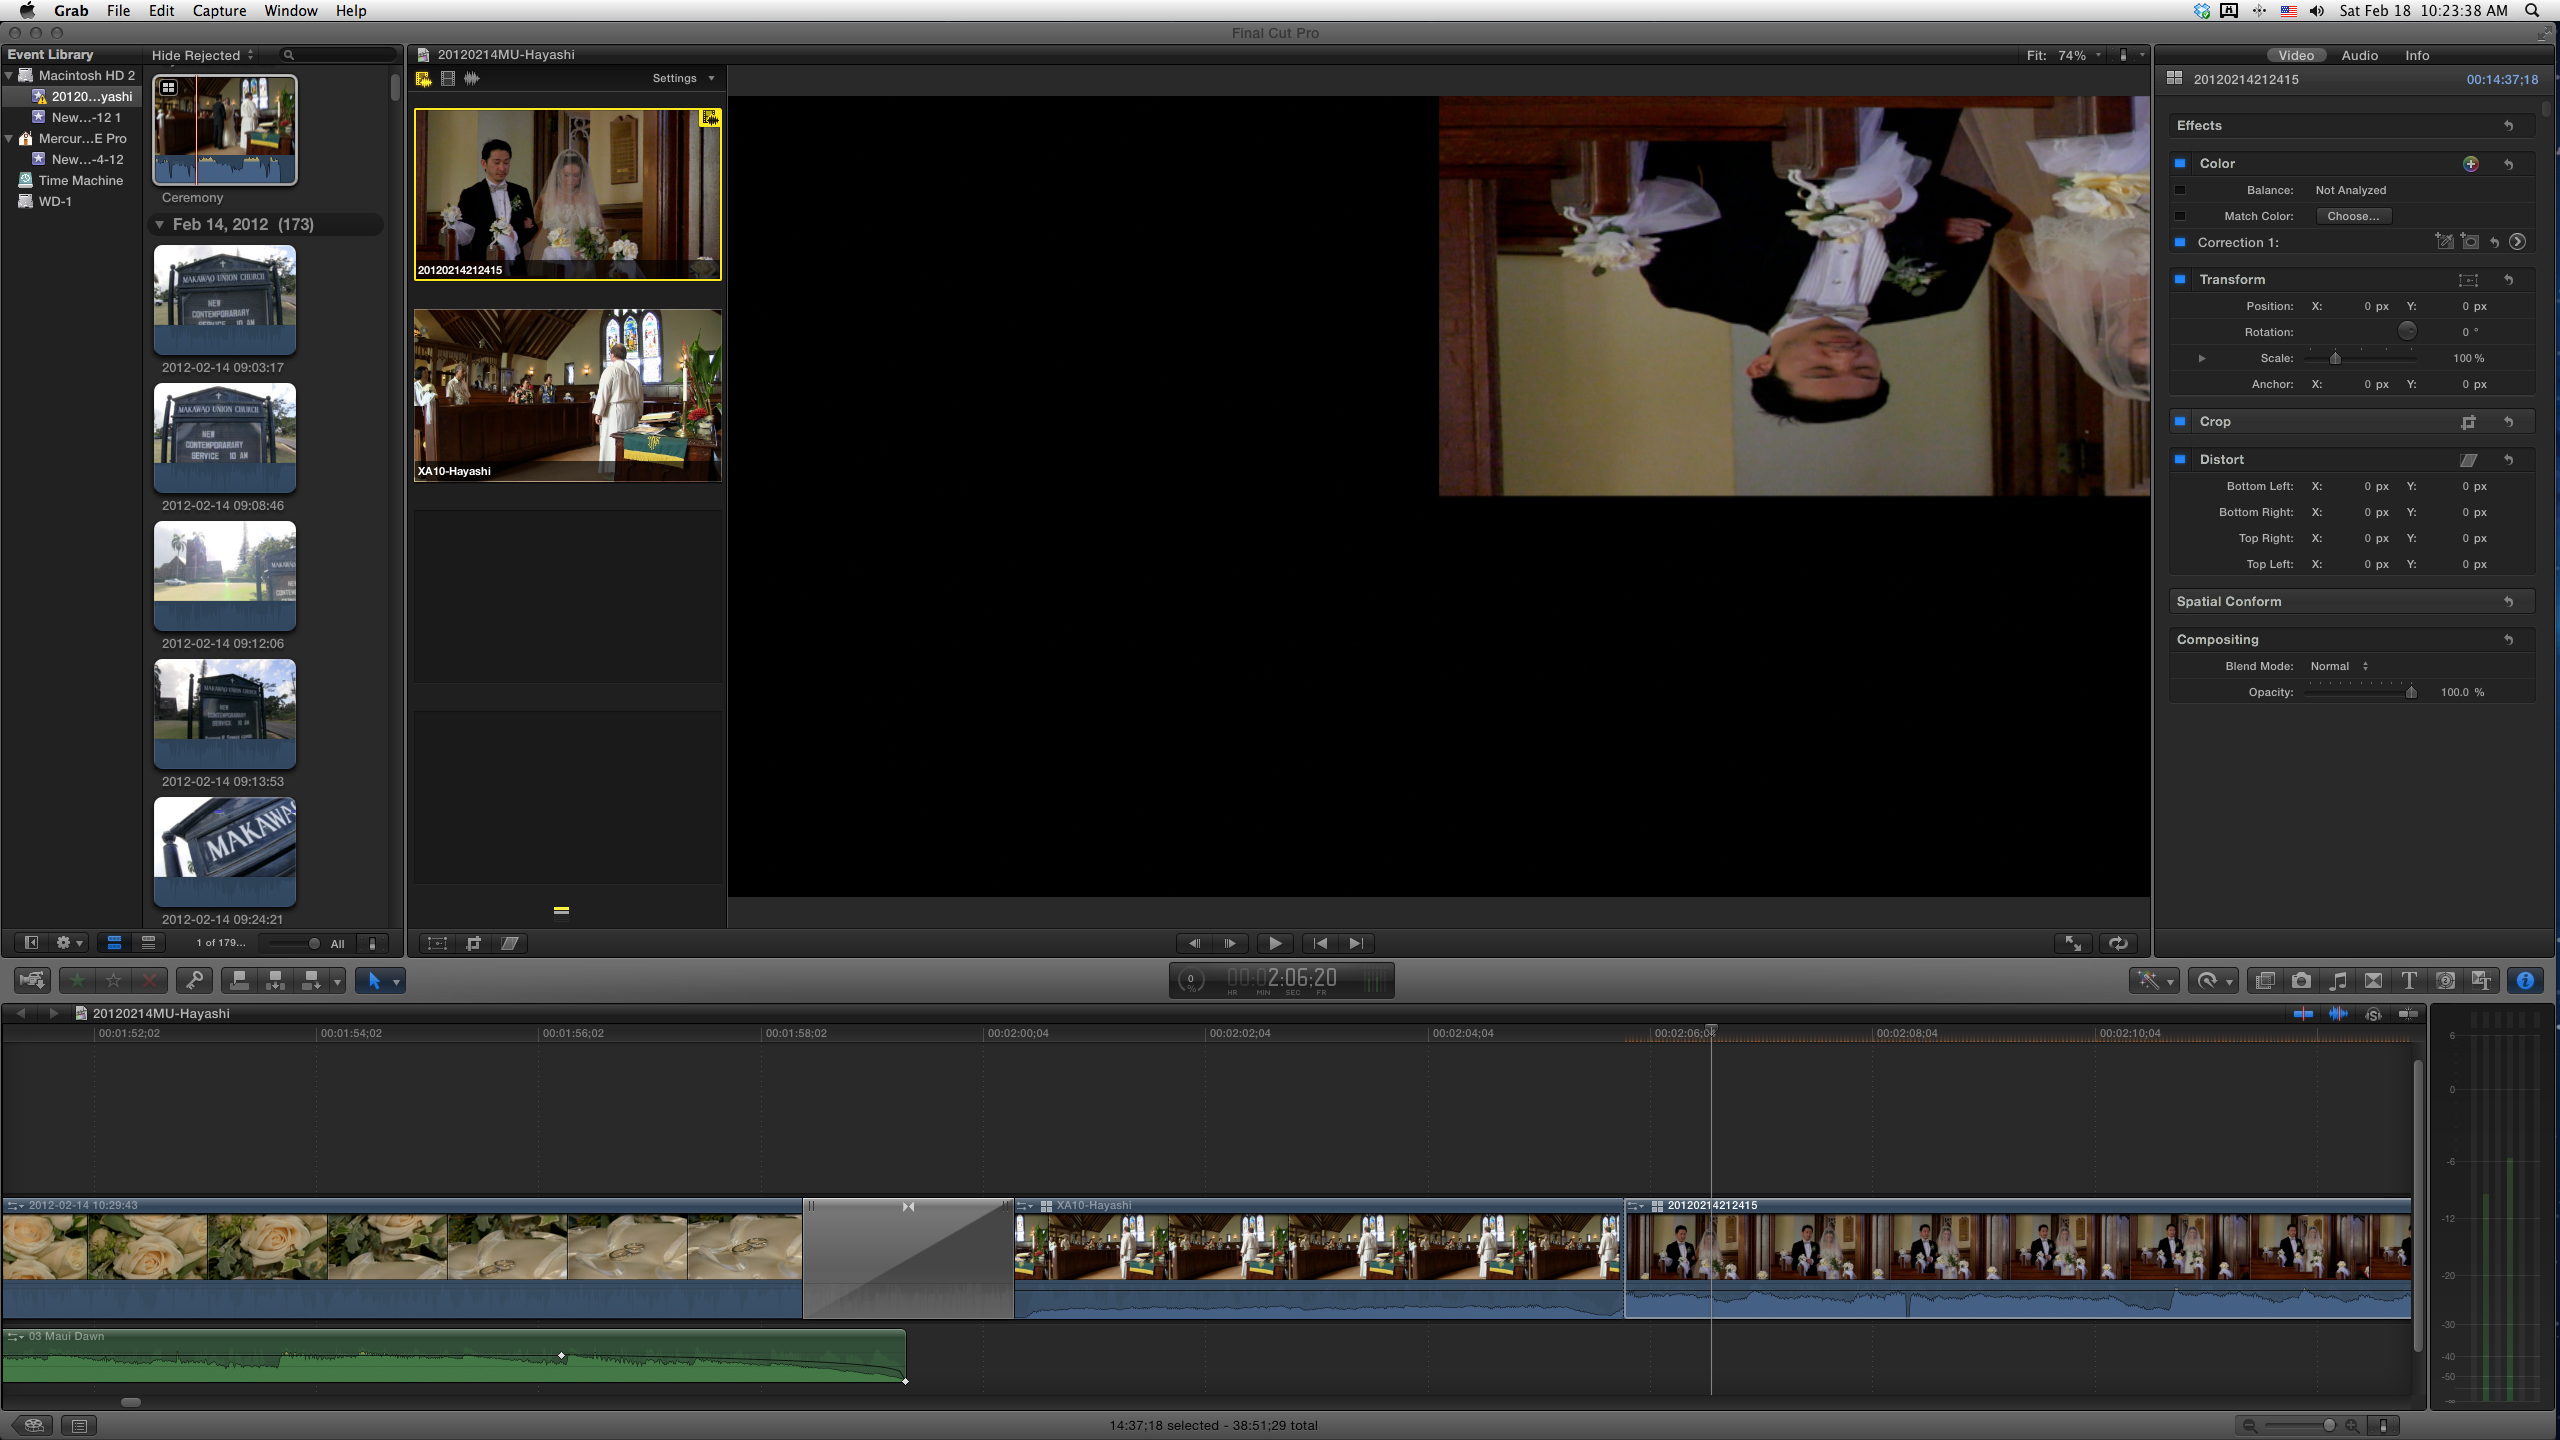Open the Grab File menu

tap(118, 10)
